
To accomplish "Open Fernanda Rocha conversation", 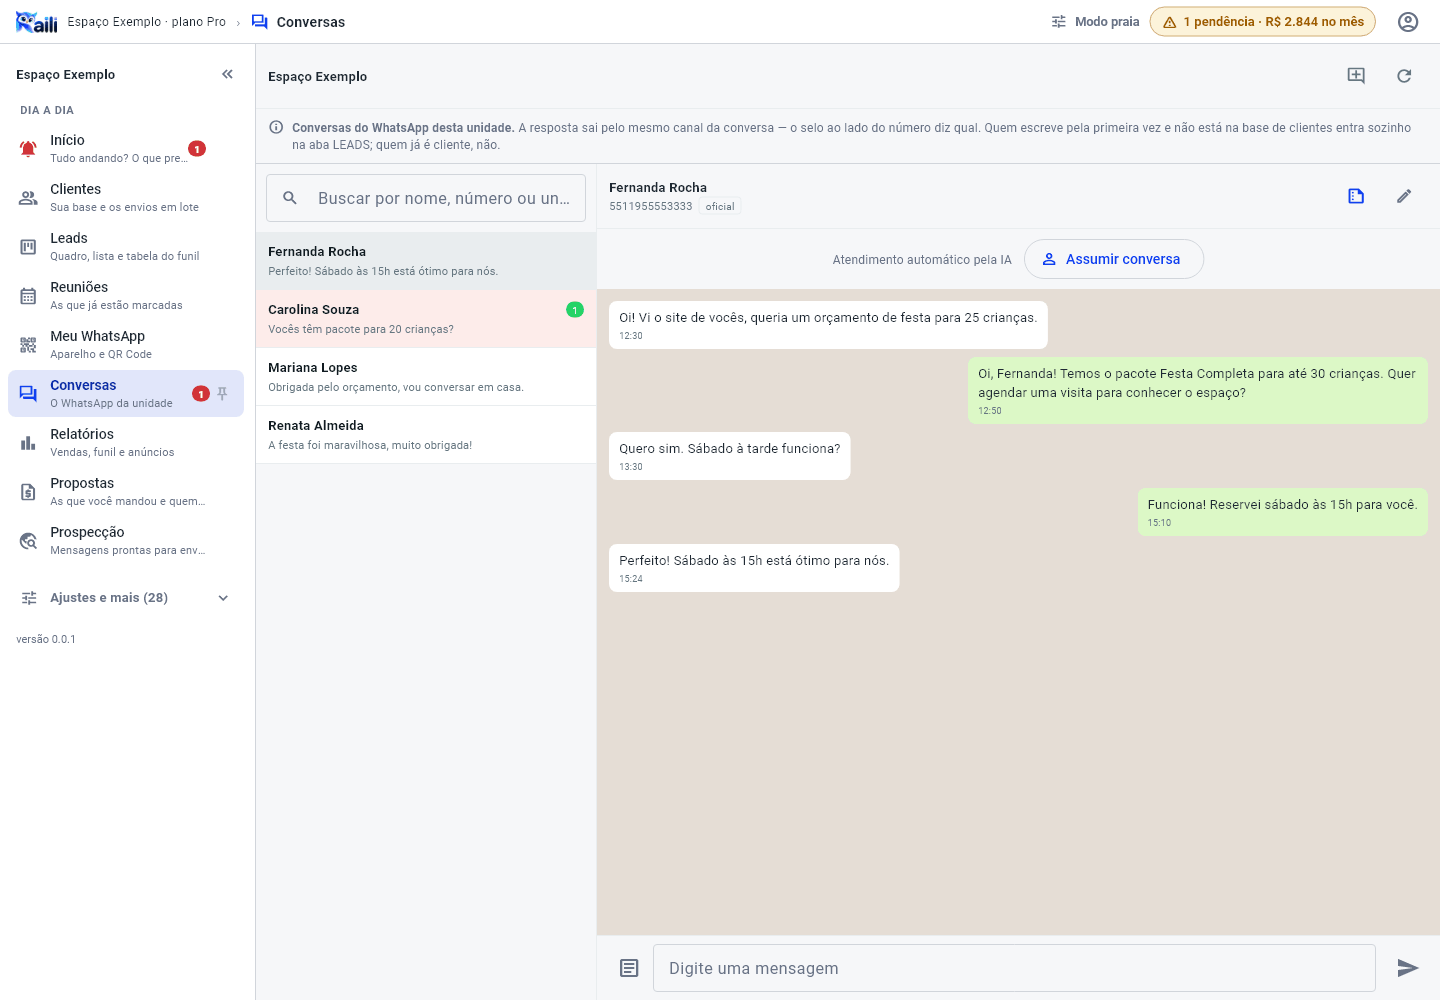I will pos(426,261).
